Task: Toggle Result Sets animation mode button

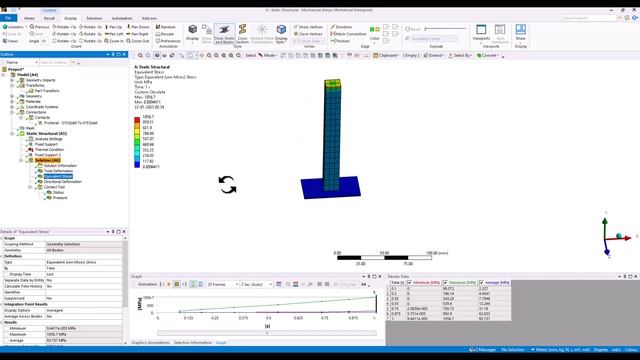Action: (200, 284)
